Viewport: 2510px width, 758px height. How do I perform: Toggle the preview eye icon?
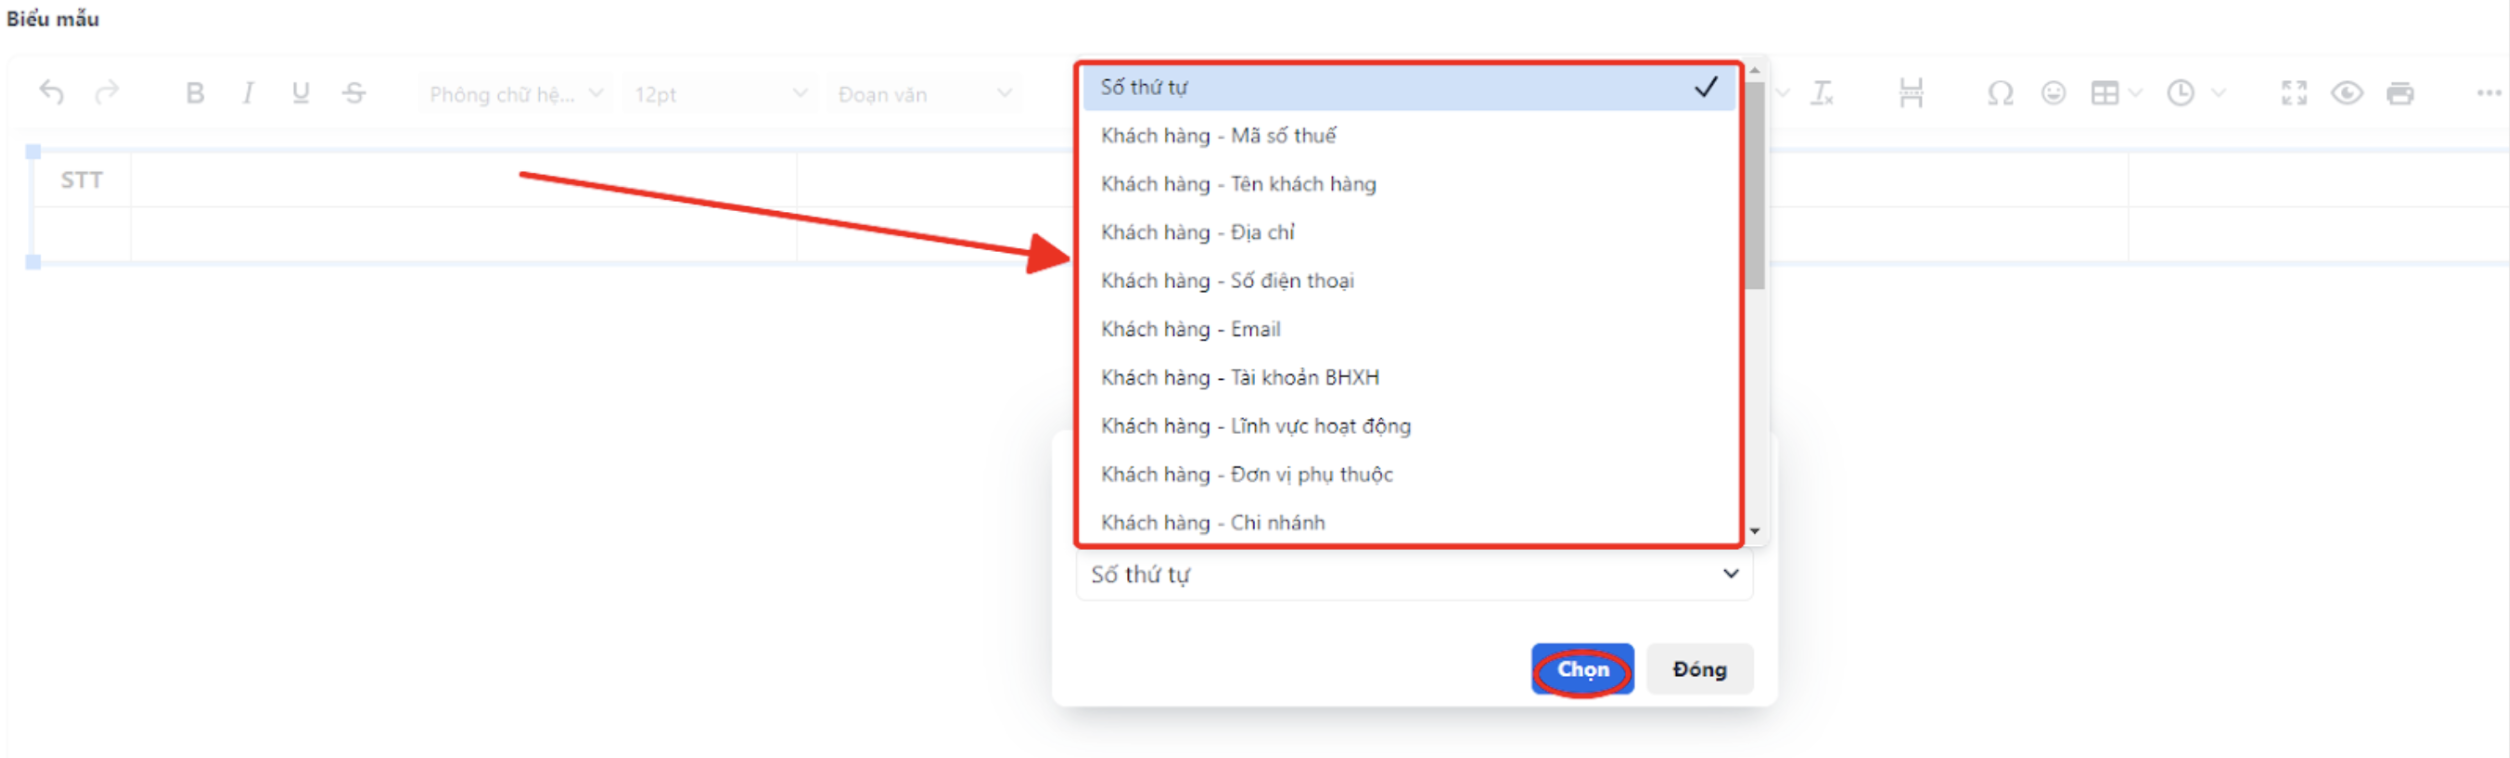tap(2347, 92)
